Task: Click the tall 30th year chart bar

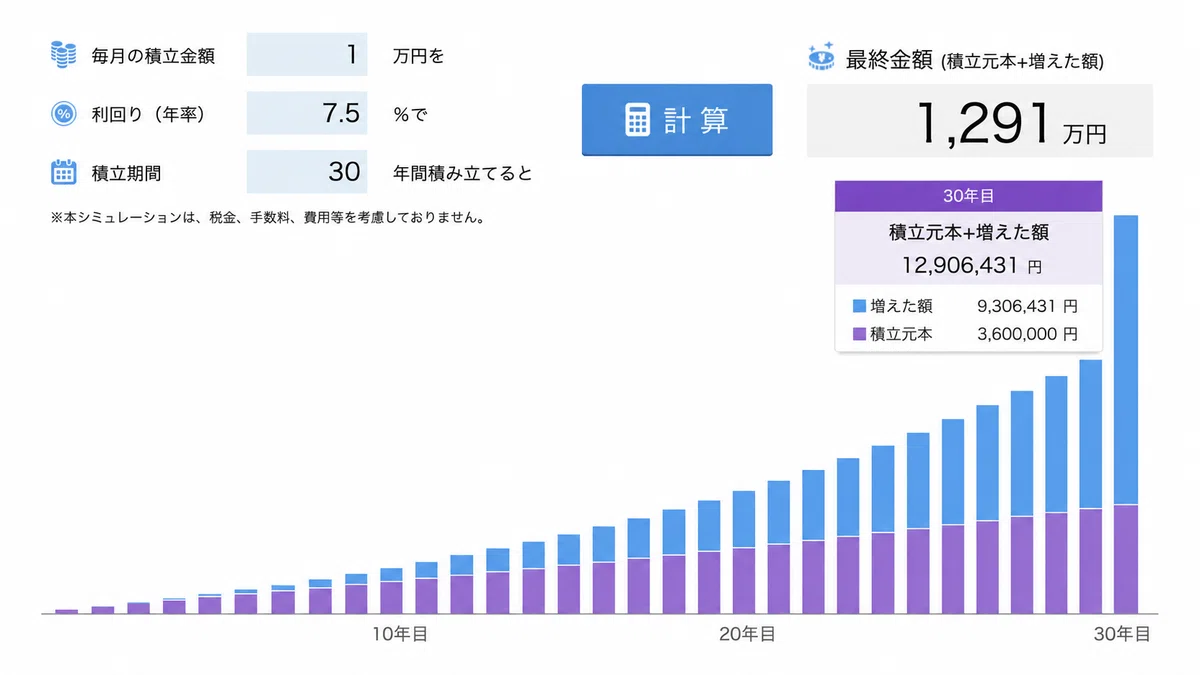Action: [x=1126, y=414]
